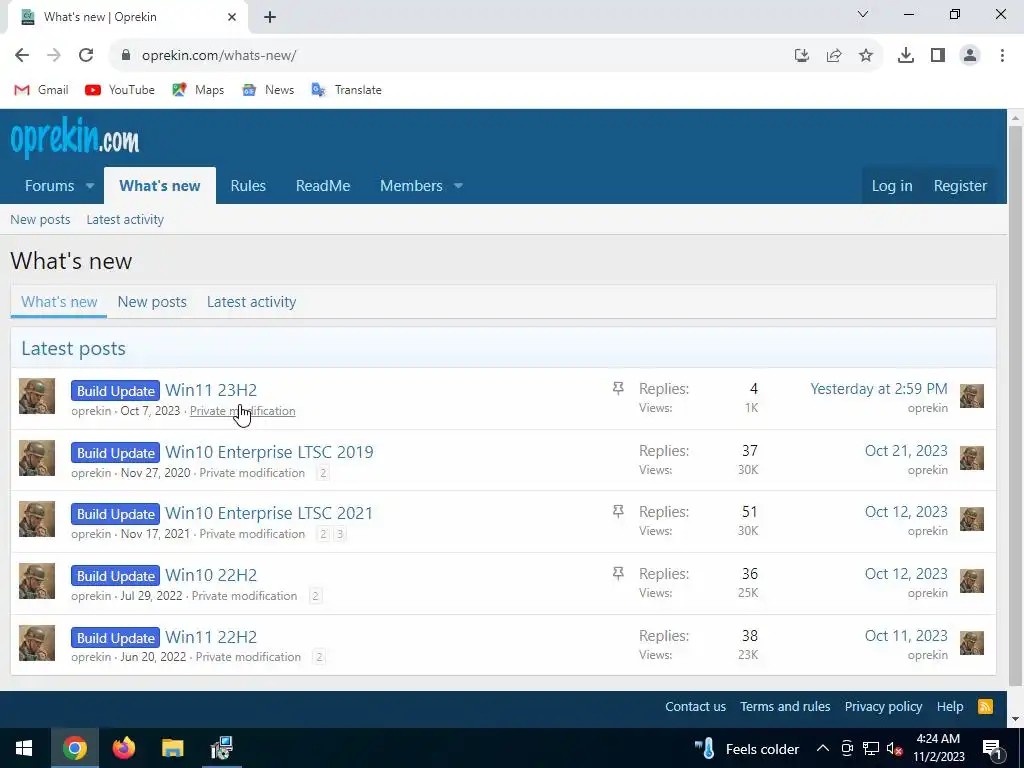Reload the page with refresh icon
Image resolution: width=1024 pixels, height=768 pixels.
(86, 56)
